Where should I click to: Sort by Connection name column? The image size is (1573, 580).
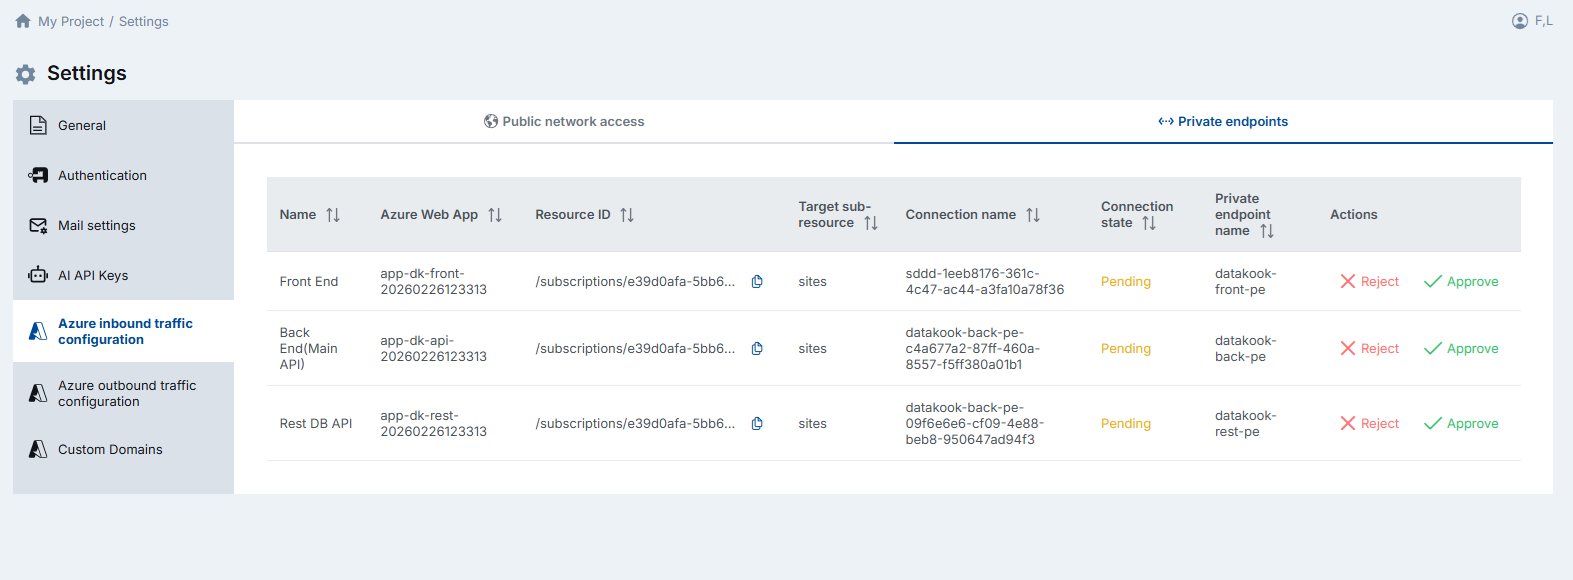pos(1033,215)
